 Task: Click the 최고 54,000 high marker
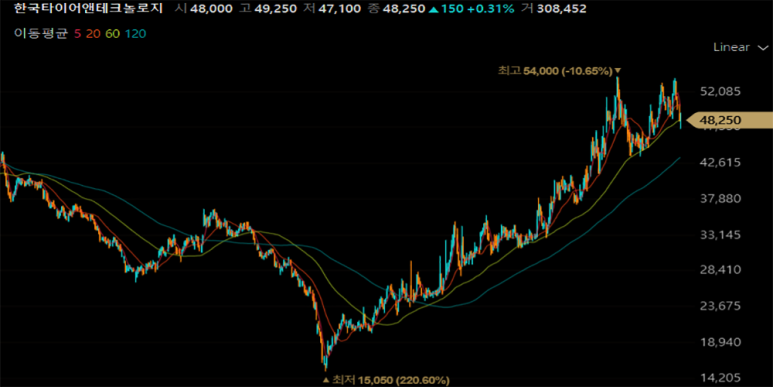(559, 71)
